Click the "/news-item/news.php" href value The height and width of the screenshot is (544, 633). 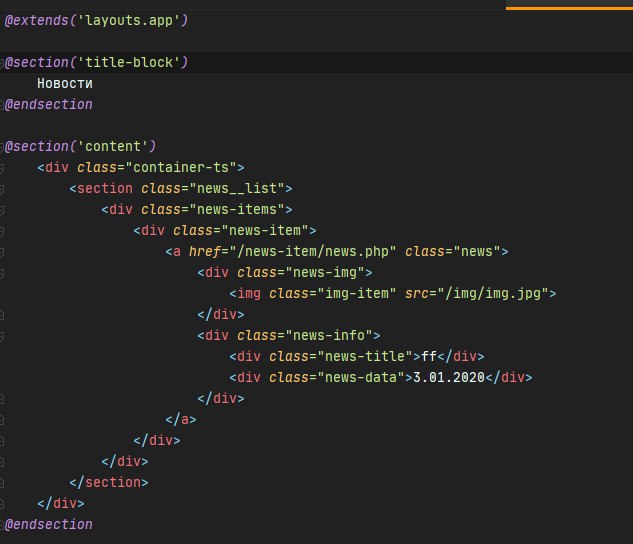(313, 251)
